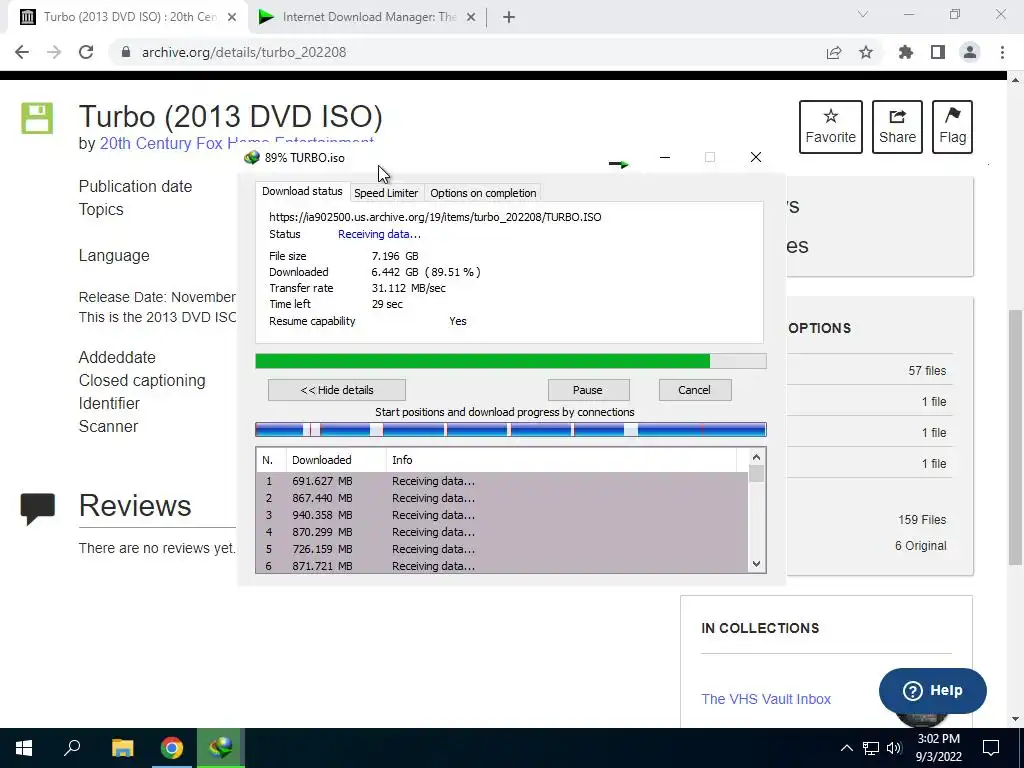Click the Reviews speech bubble icon
The image size is (1024, 768).
(x=37, y=509)
